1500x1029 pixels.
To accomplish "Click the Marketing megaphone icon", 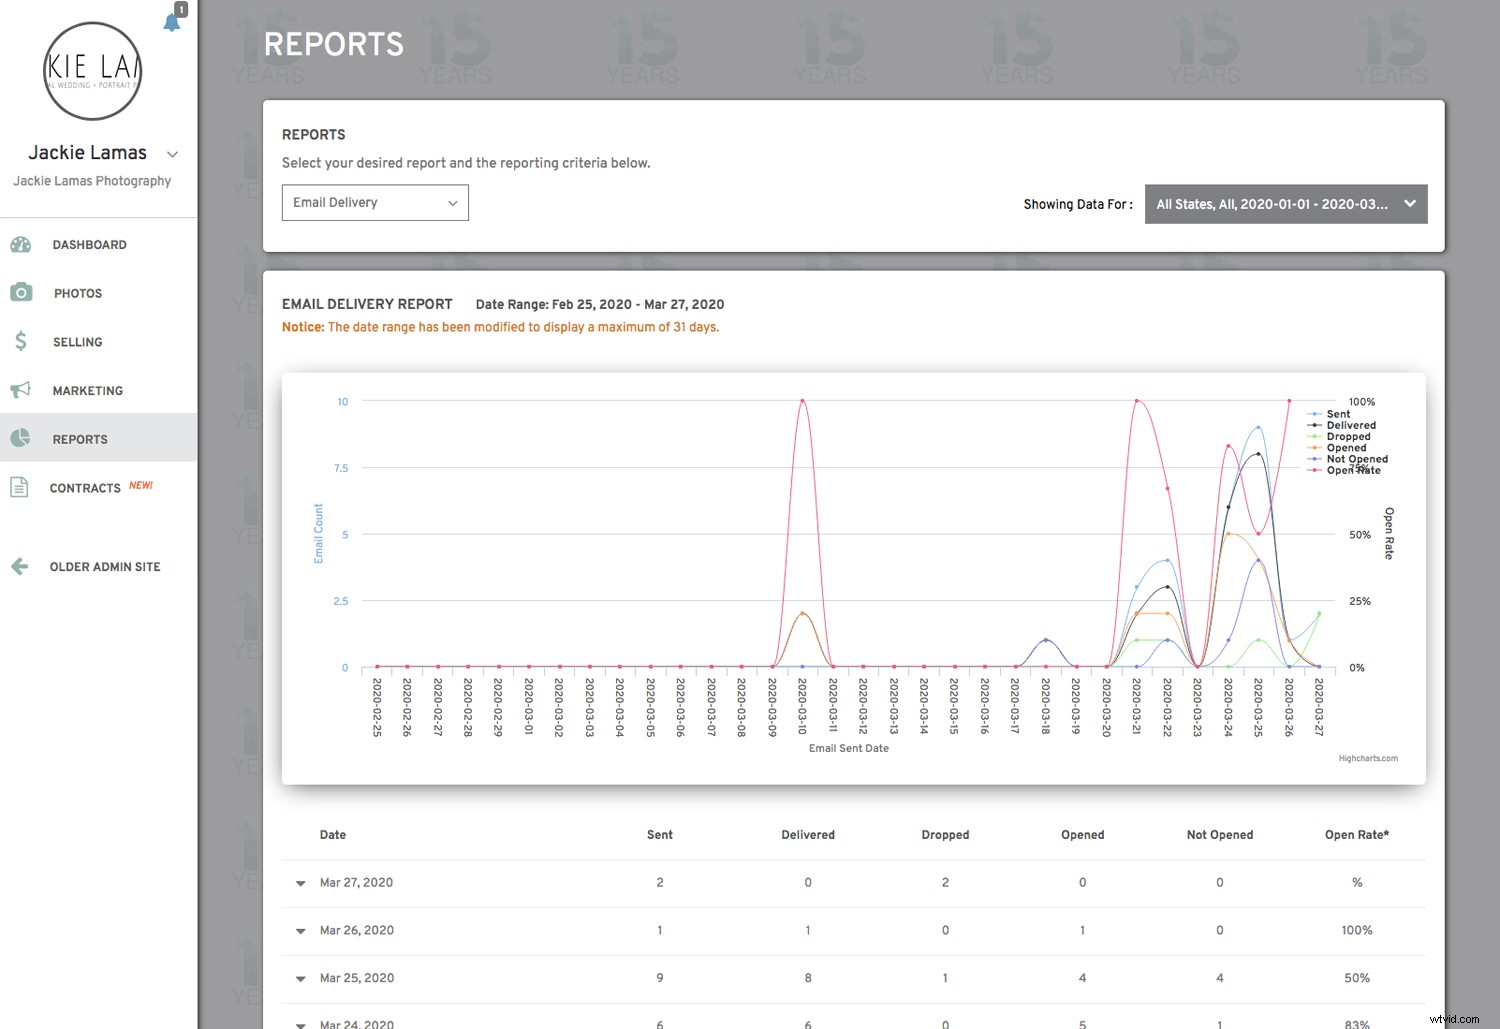I will [20, 390].
